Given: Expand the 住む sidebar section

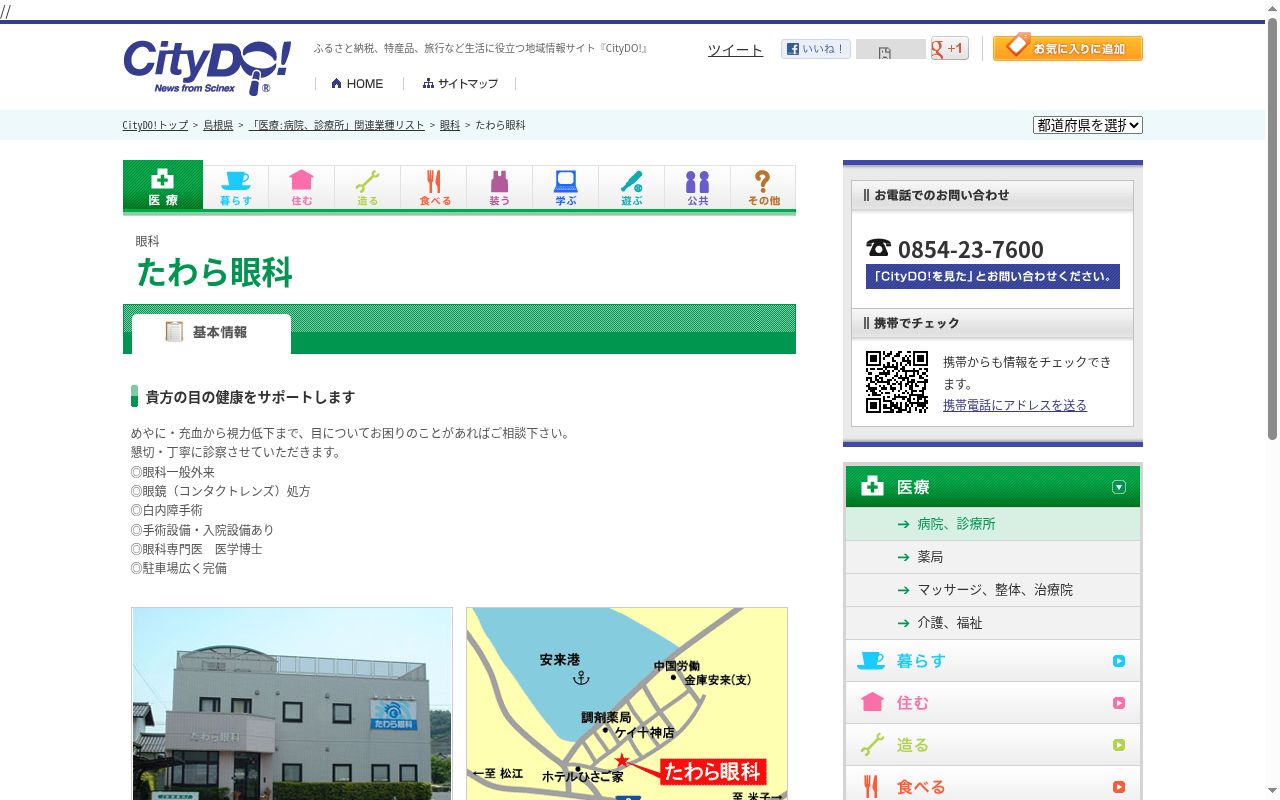Looking at the screenshot, I should click(x=992, y=703).
